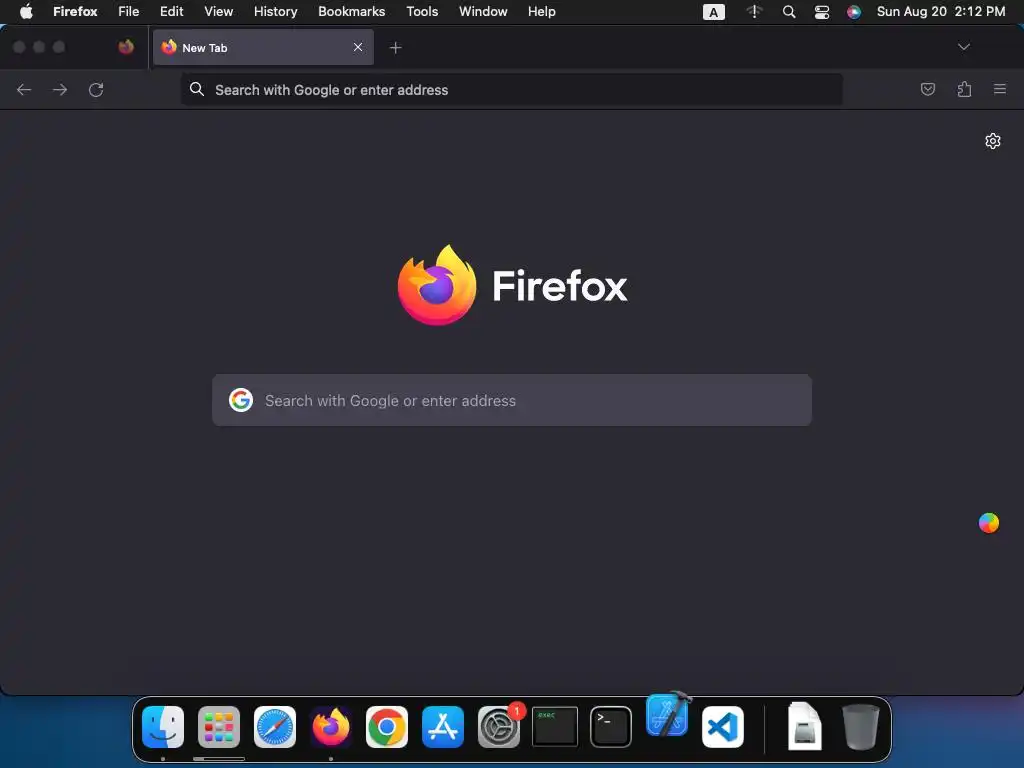Close the New Tab tab

(358, 47)
